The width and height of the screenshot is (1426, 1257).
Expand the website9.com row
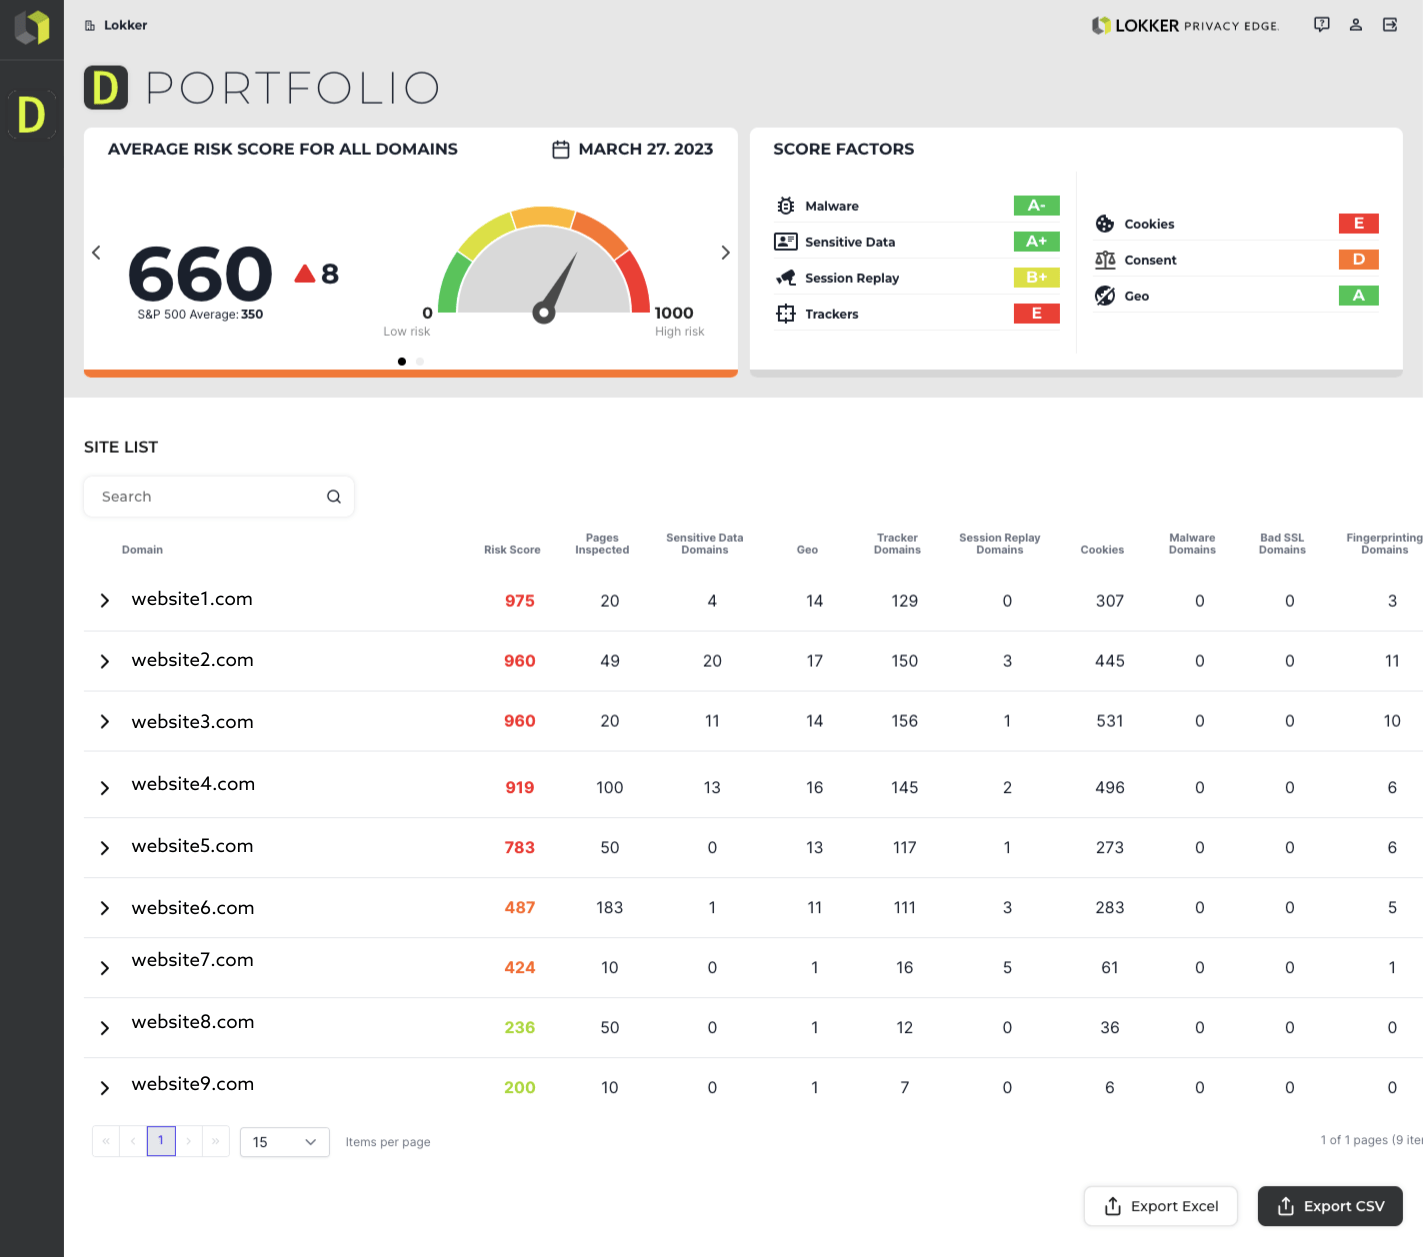coord(104,1088)
